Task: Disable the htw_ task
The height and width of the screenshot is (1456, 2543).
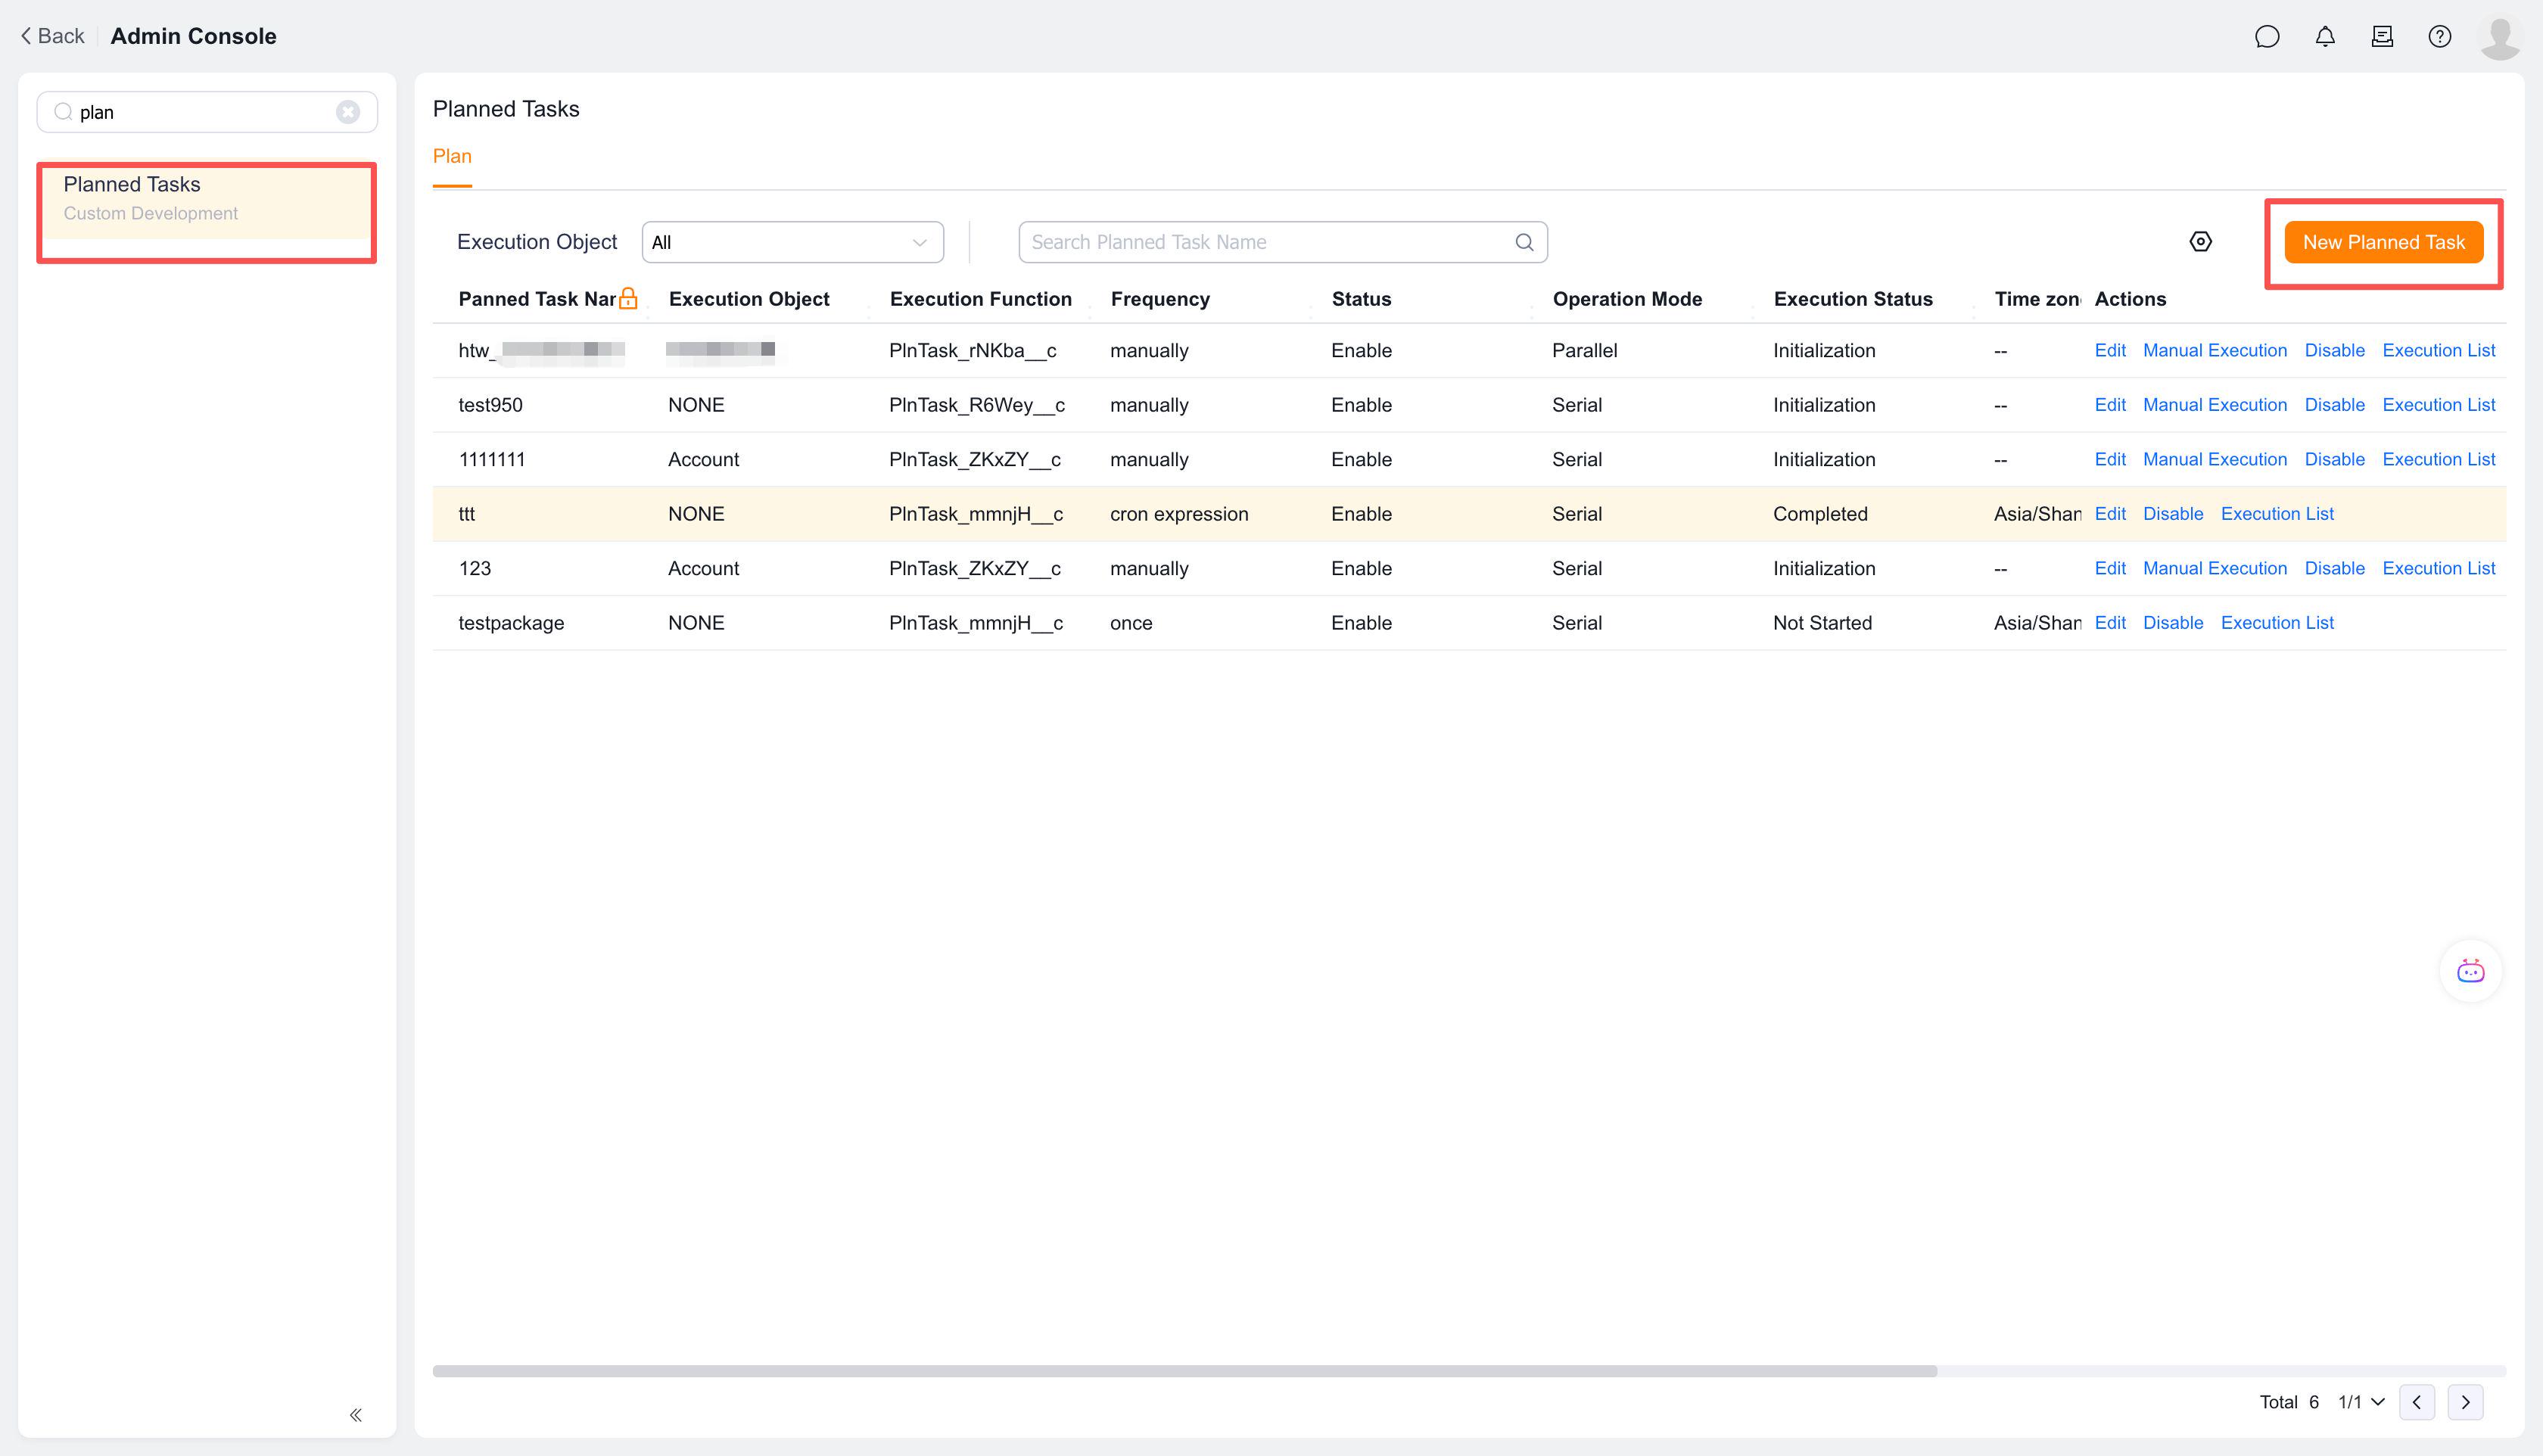Action: [2335, 350]
